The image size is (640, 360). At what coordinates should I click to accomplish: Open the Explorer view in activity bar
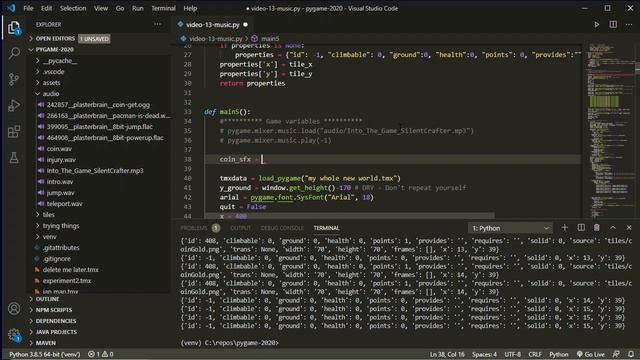coord(14,28)
